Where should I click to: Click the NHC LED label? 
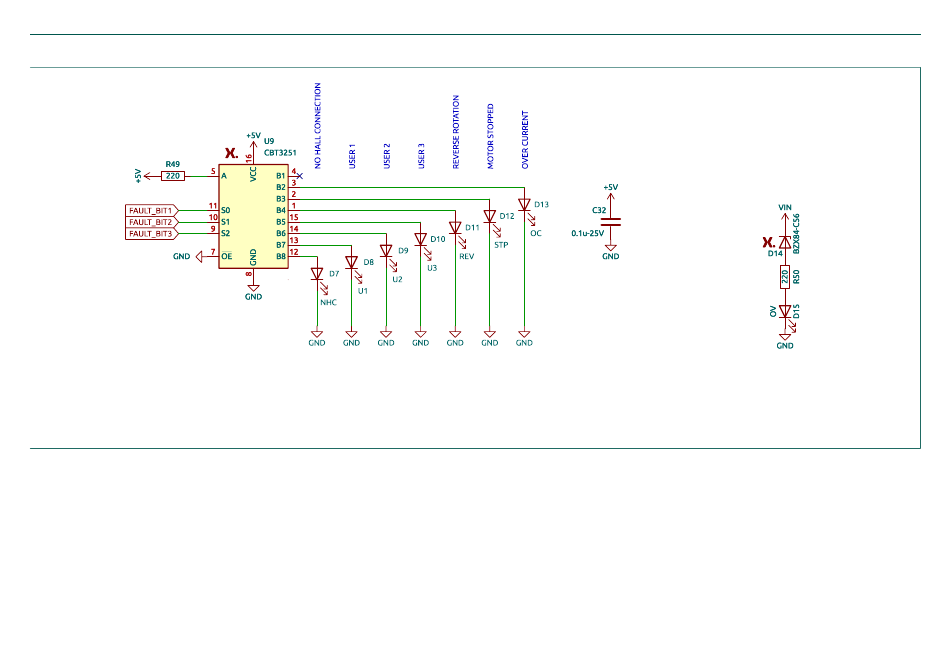tap(328, 302)
